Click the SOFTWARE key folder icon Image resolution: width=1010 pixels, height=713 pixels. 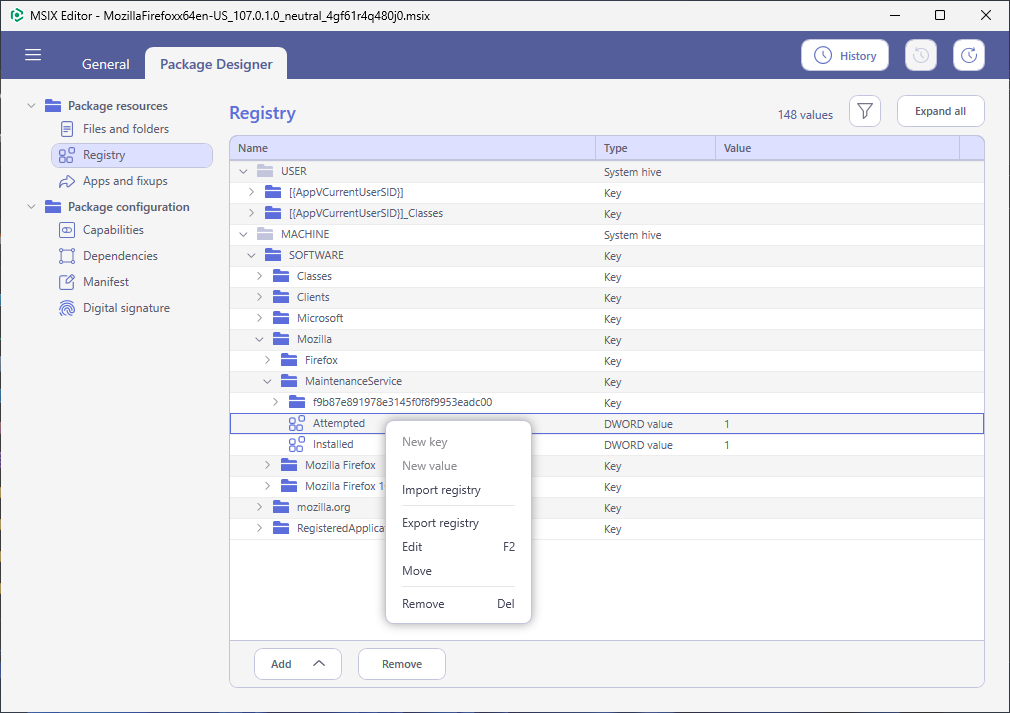[273, 255]
